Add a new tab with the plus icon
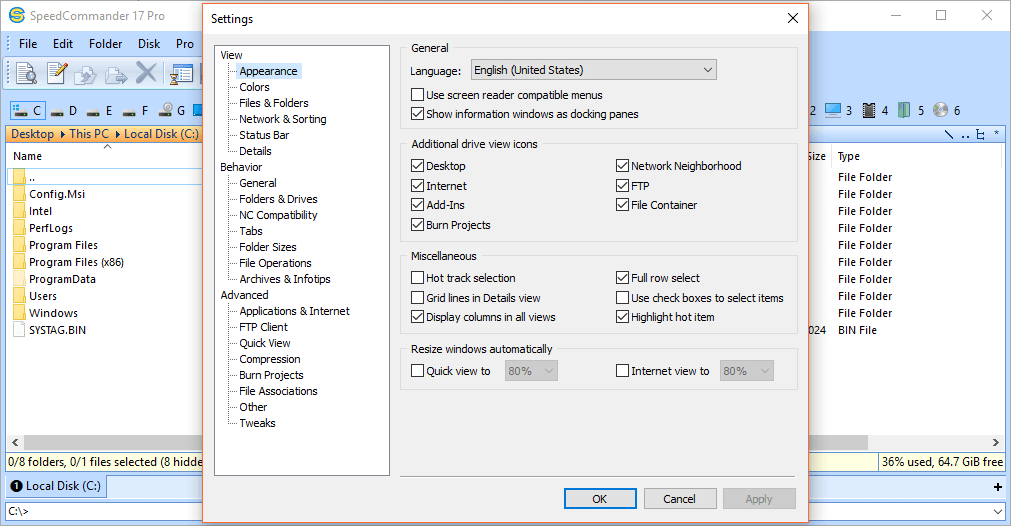The image size is (1011, 526). (997, 487)
